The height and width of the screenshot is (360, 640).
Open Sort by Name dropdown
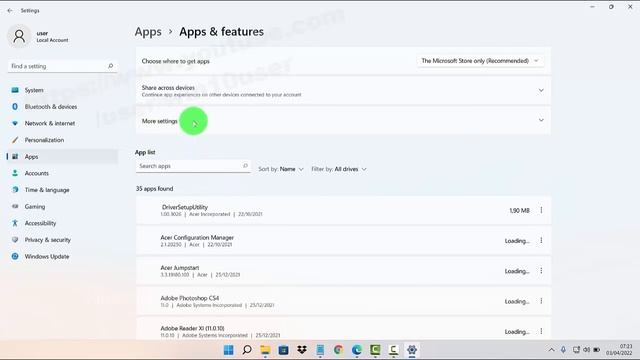(x=281, y=169)
